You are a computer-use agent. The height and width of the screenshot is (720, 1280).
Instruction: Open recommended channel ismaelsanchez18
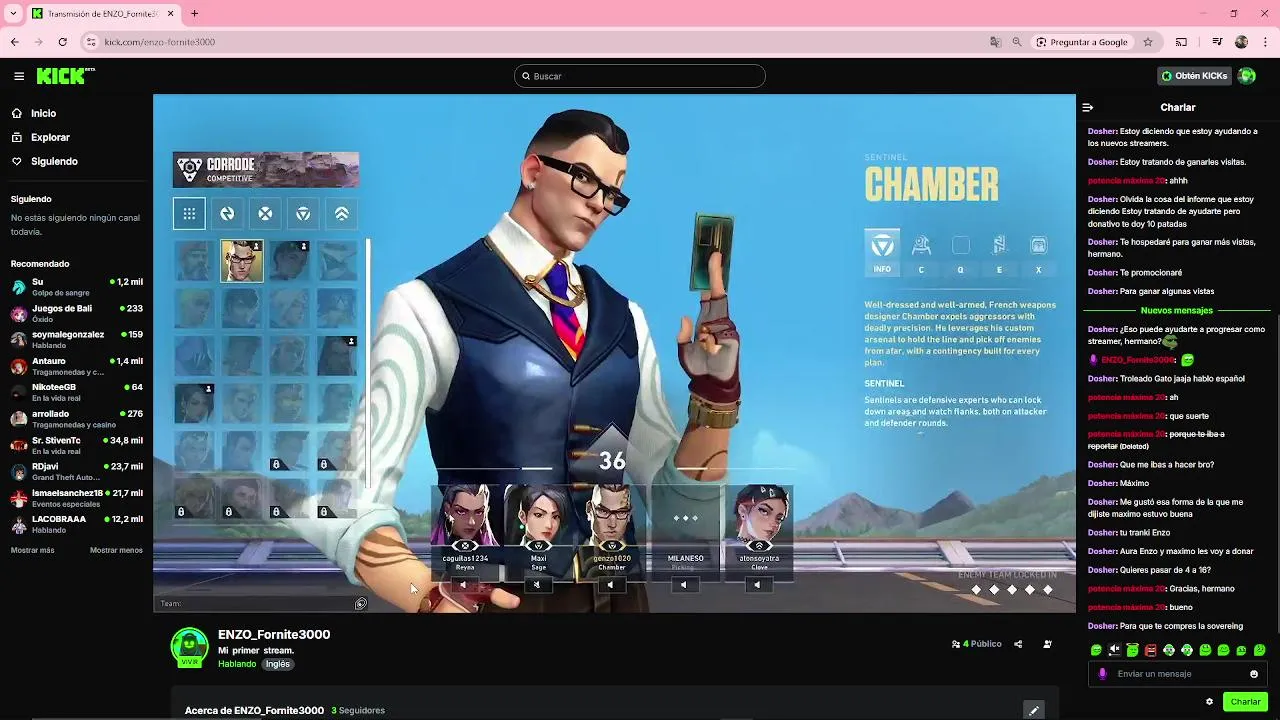click(x=76, y=498)
